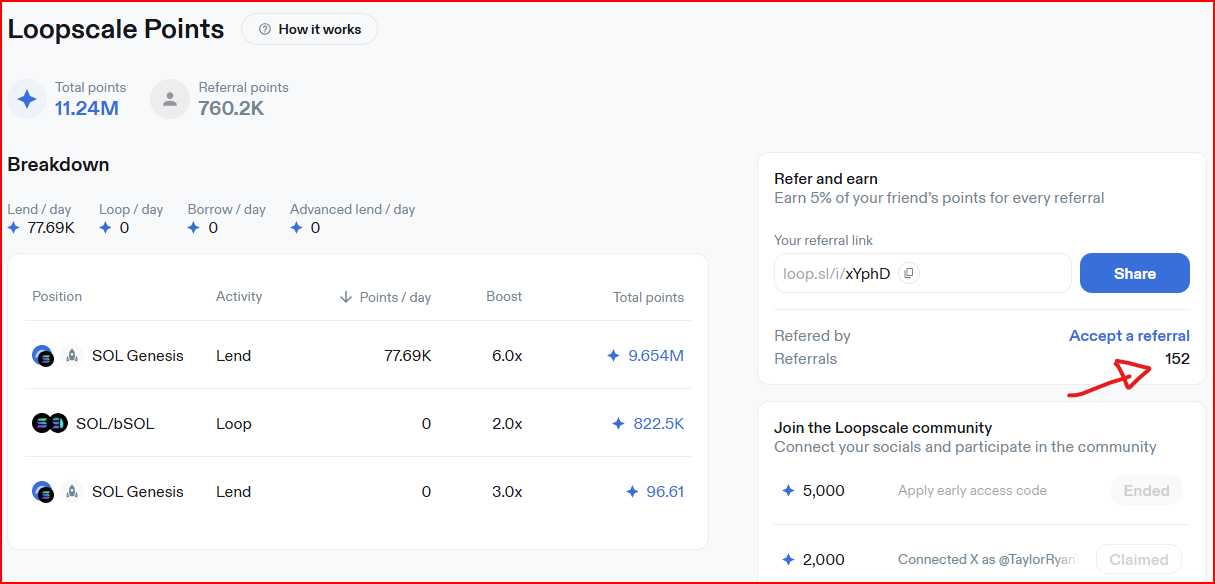The height and width of the screenshot is (584, 1215).
Task: Click the person avatar icon for Referral points
Action: tap(170, 99)
